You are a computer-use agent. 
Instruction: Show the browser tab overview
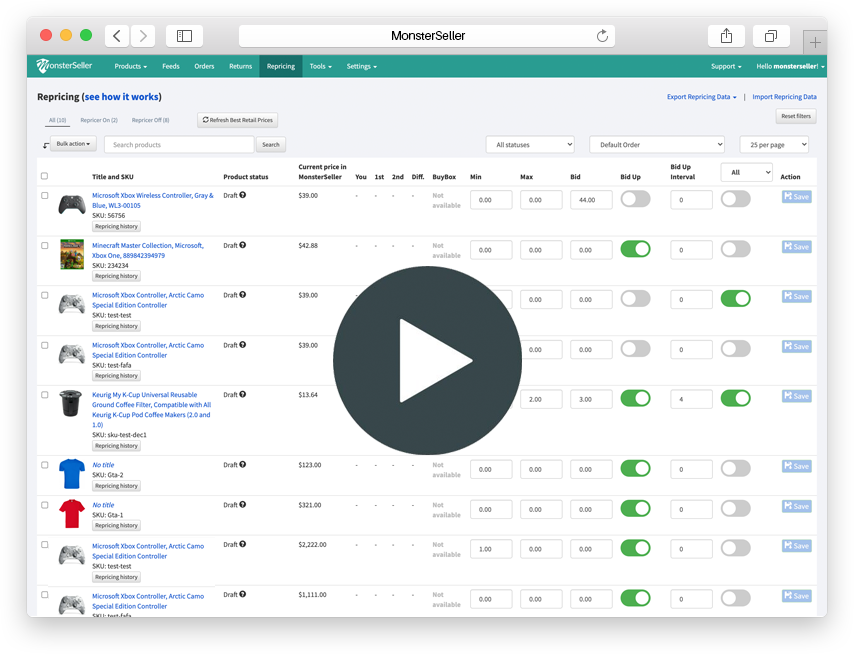click(771, 36)
